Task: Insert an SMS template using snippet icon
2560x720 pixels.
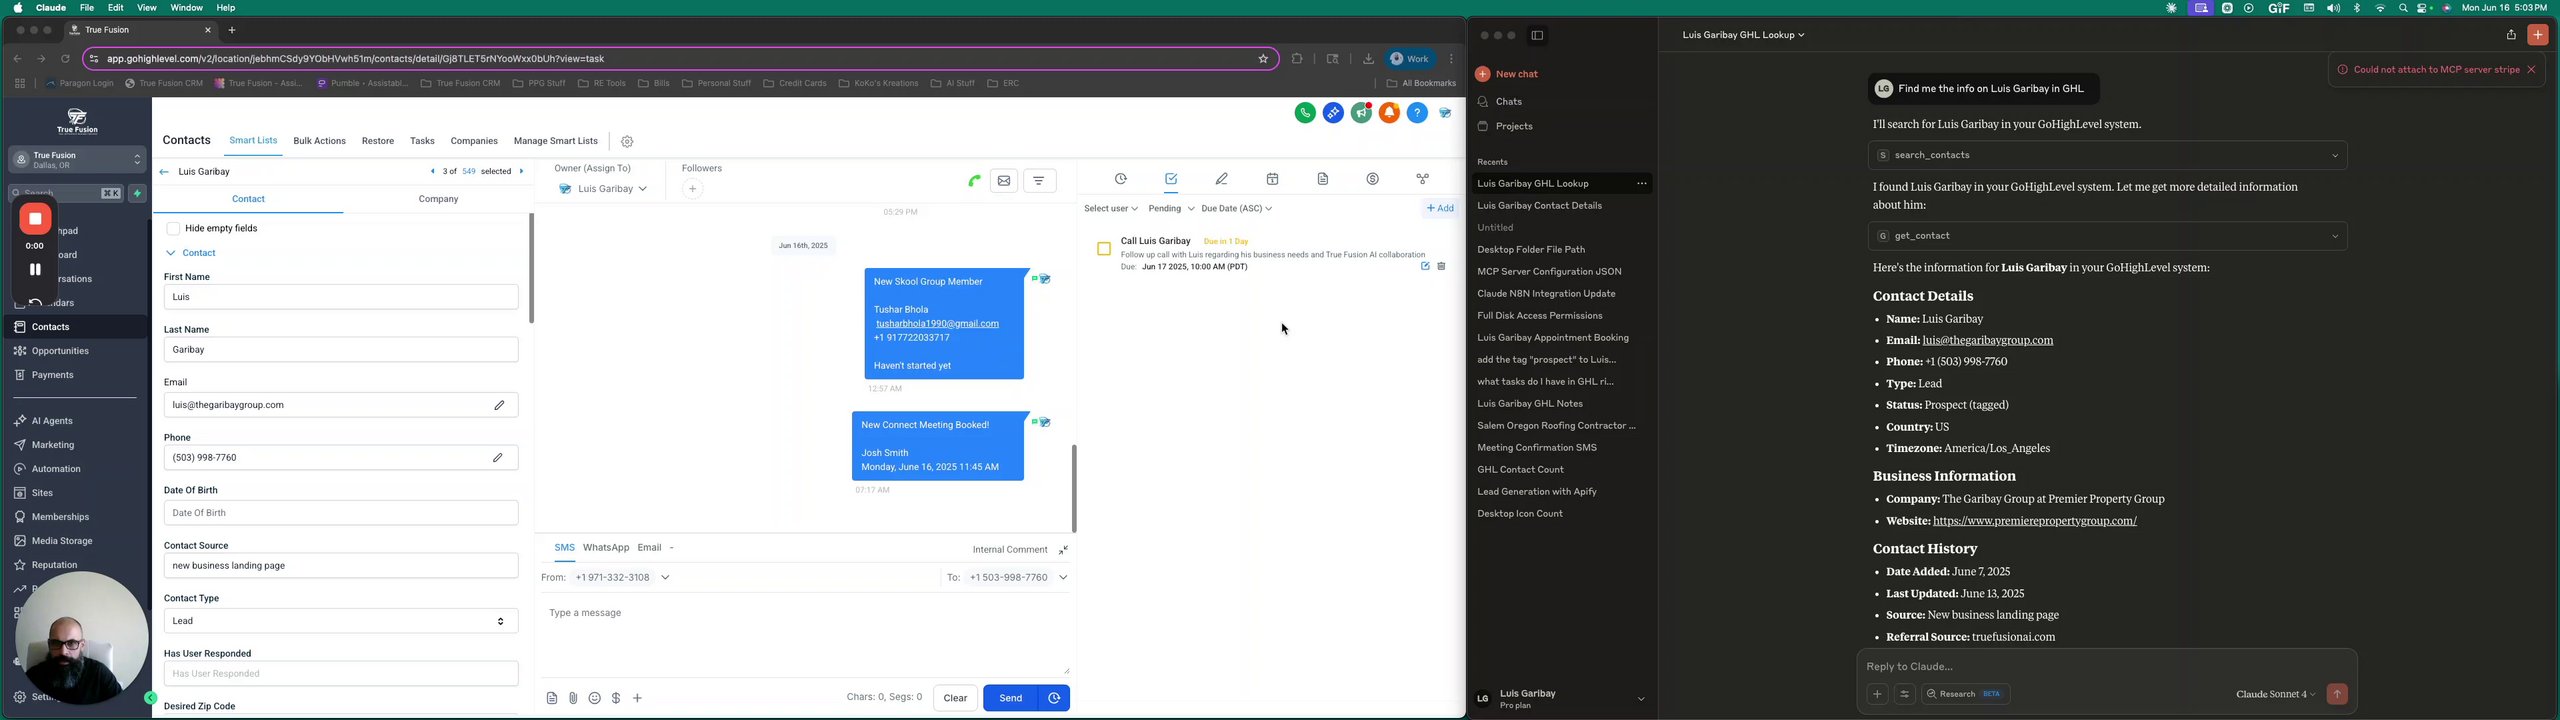Action: 552,698
